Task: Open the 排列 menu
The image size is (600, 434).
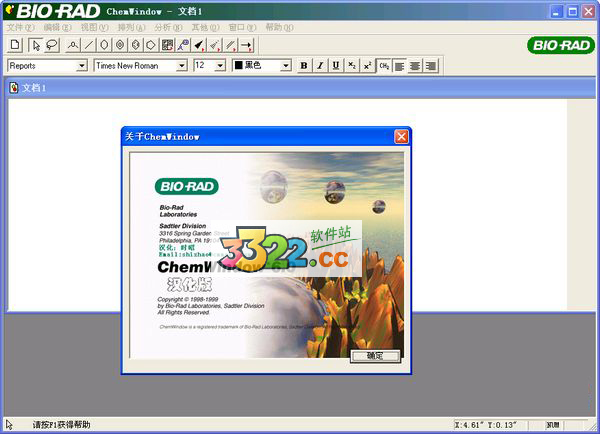Action: (132, 28)
